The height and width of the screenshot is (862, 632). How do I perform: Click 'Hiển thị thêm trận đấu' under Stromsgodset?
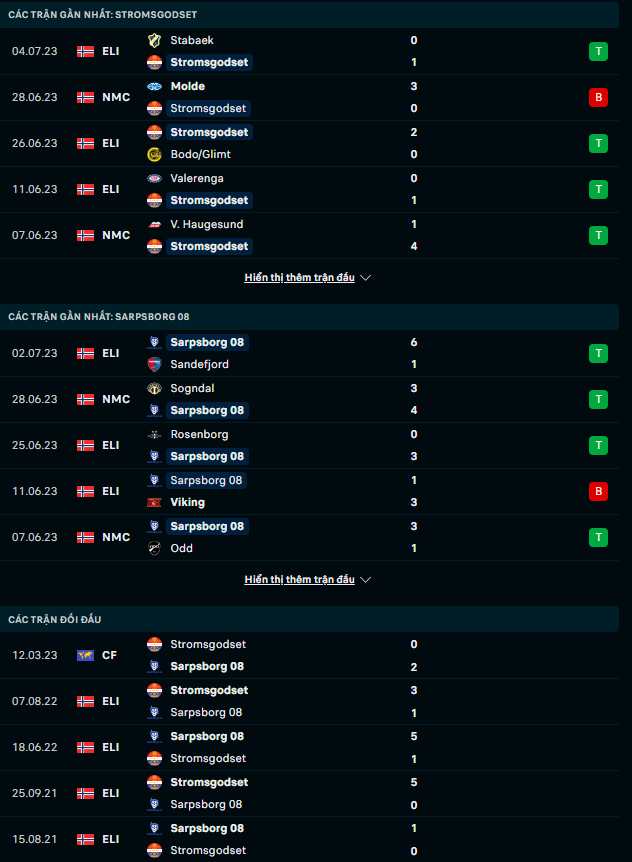[x=299, y=278]
